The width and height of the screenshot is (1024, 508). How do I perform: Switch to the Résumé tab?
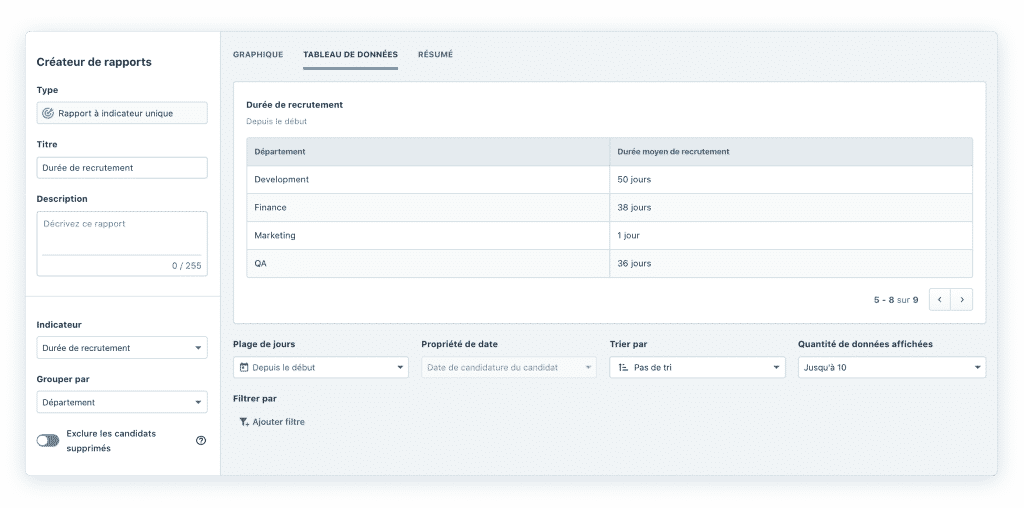[x=435, y=54]
